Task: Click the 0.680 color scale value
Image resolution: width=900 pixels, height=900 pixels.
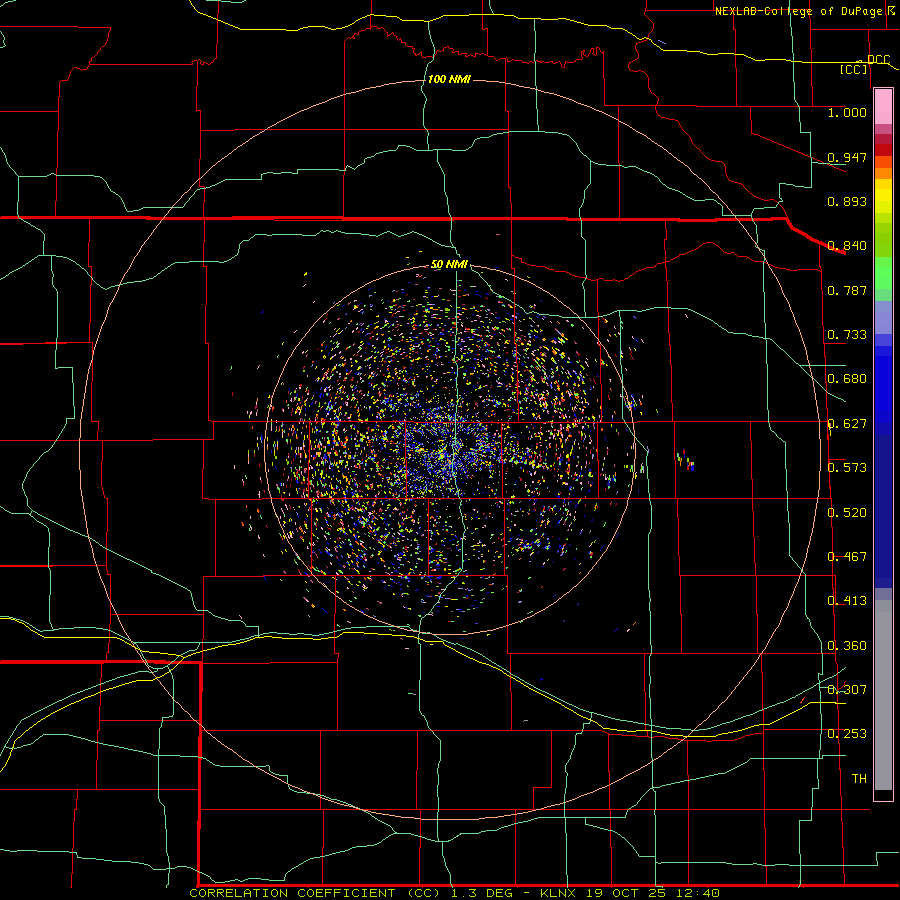Action: click(847, 379)
